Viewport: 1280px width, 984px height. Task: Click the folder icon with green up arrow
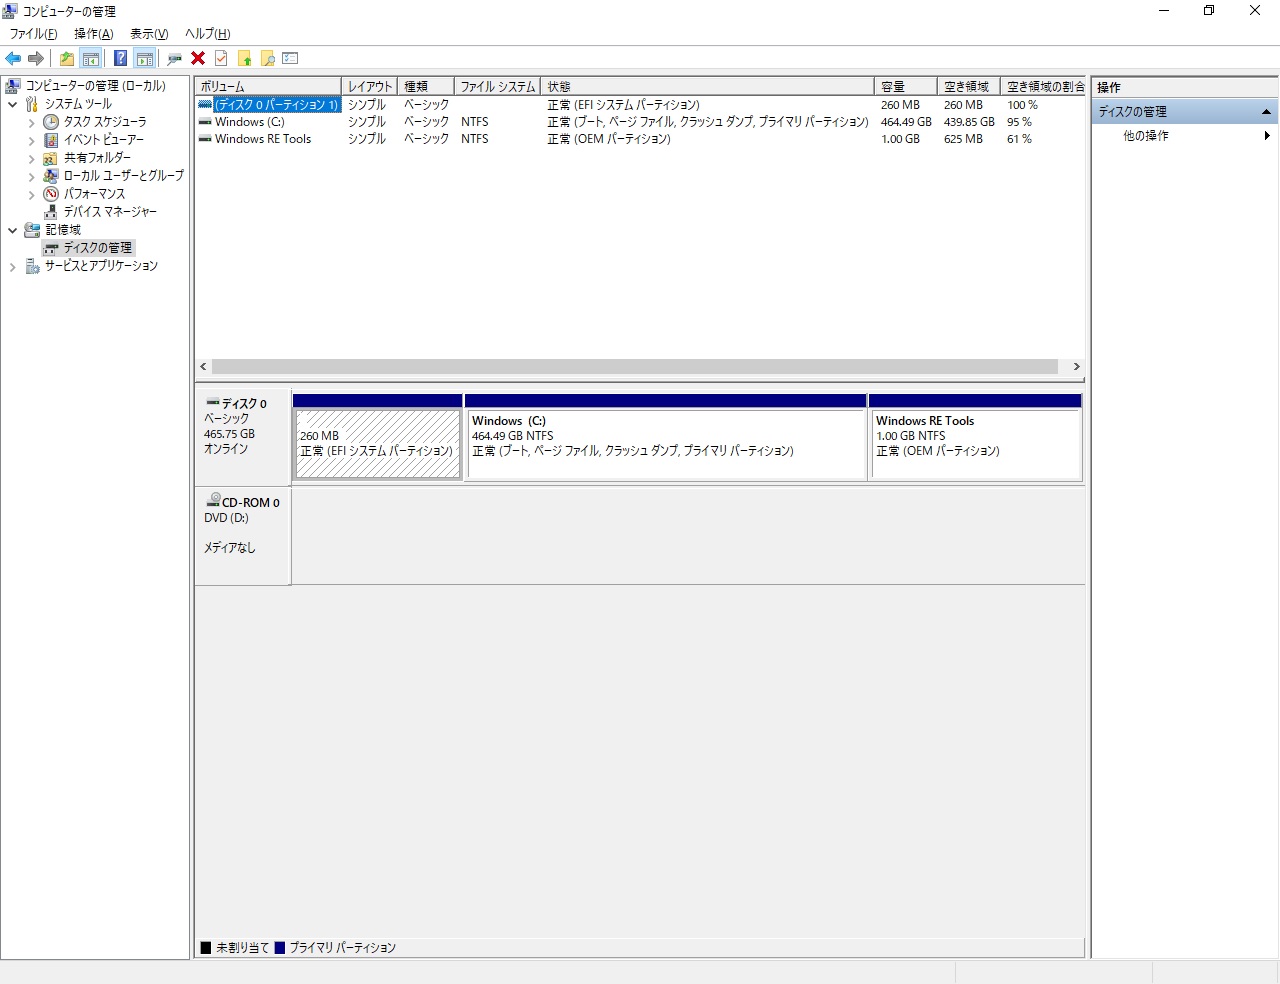(245, 57)
